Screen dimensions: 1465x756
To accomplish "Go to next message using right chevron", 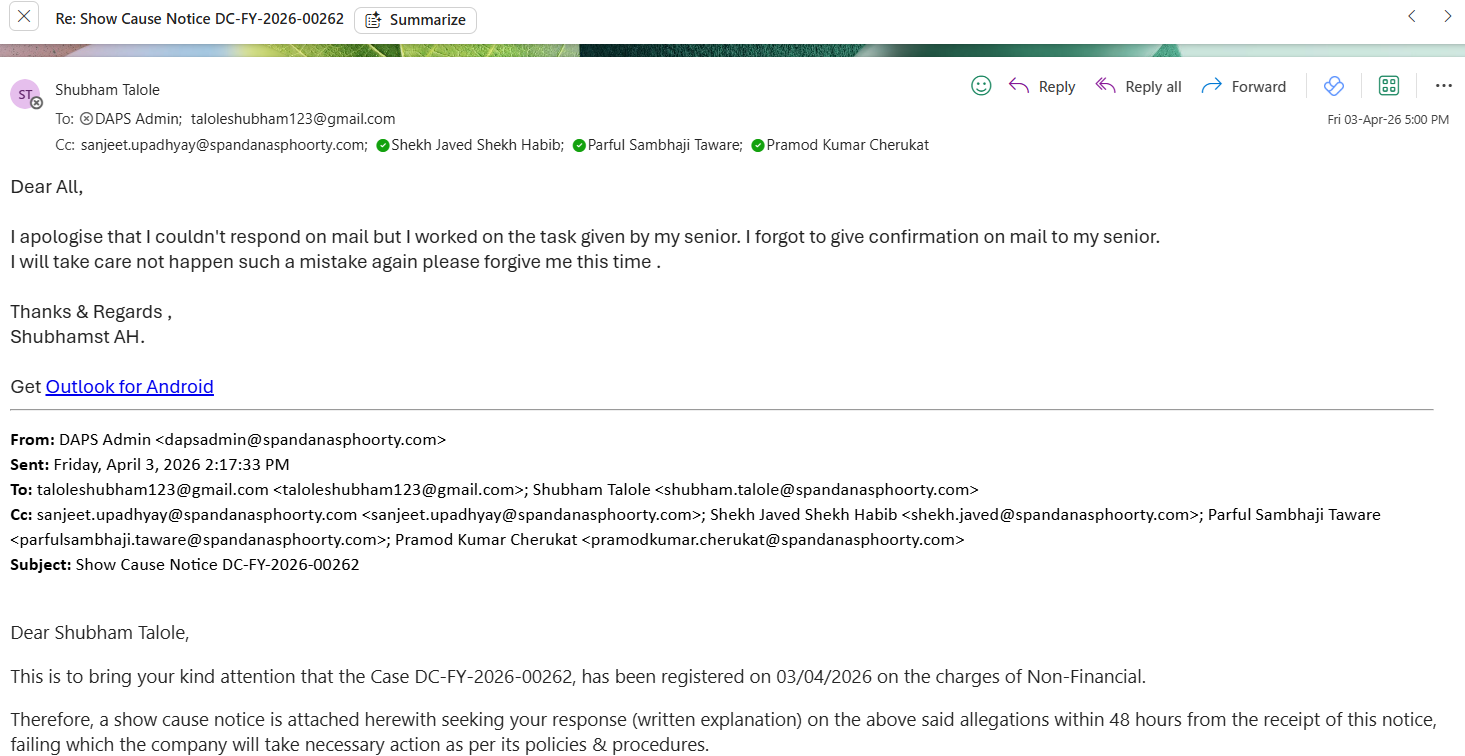I will [x=1447, y=16].
